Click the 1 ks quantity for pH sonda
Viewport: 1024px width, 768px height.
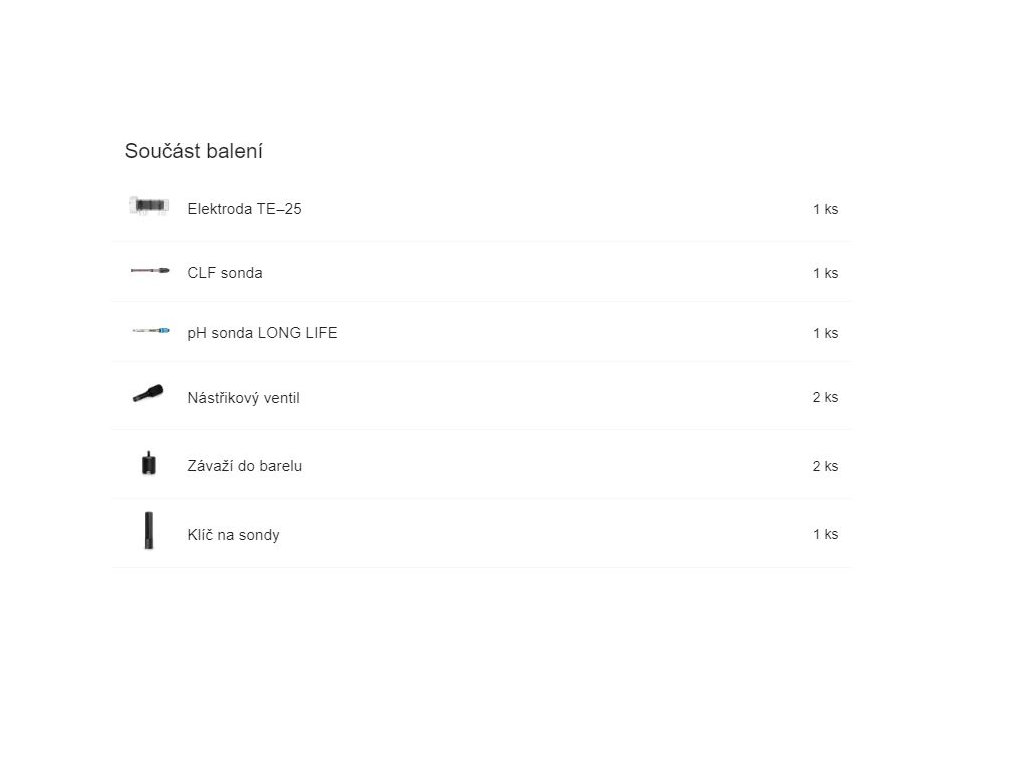coord(825,333)
